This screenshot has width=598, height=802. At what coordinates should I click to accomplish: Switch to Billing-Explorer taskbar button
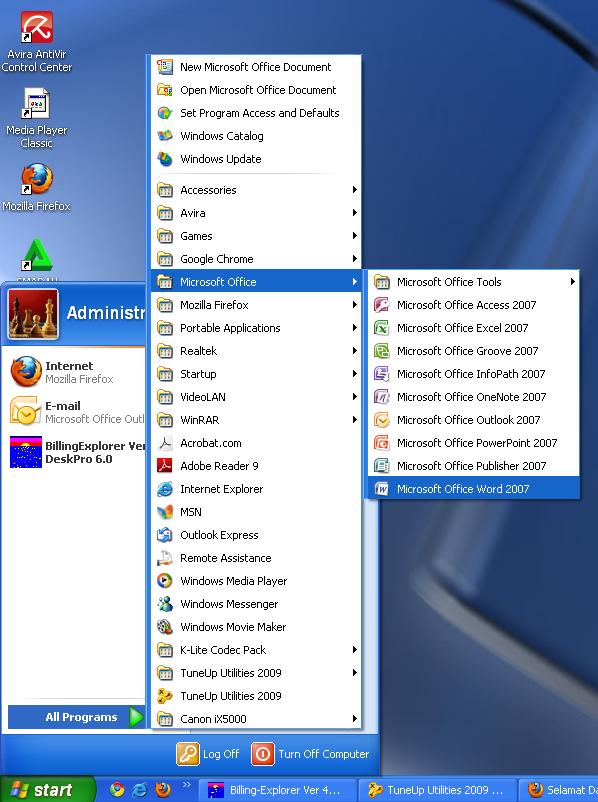coord(277,790)
